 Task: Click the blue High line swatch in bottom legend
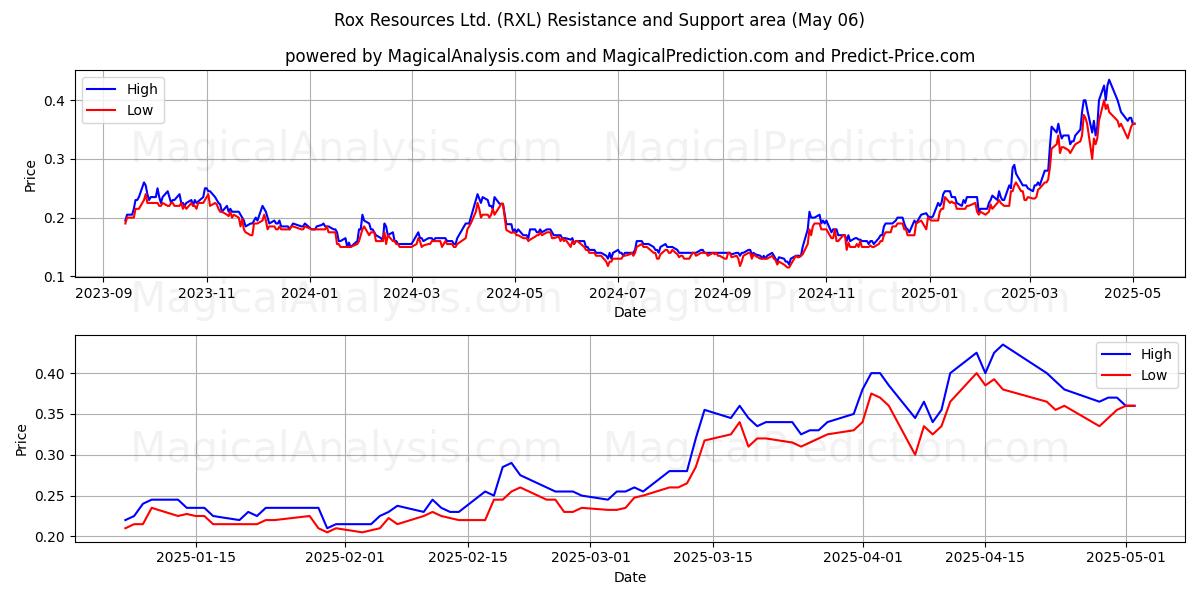[1117, 355]
